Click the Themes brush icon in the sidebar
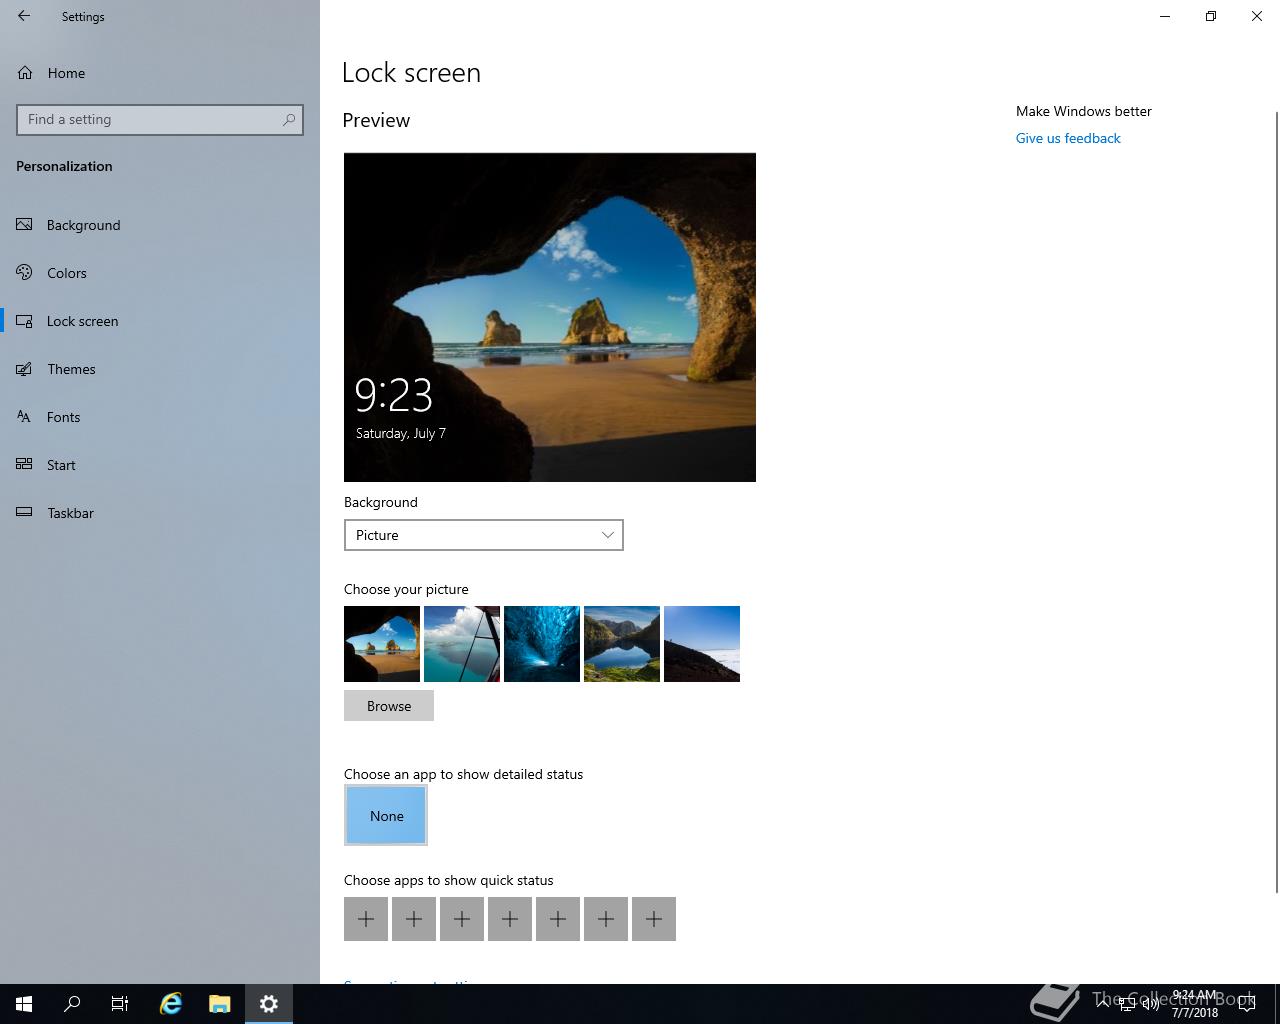The width and height of the screenshot is (1280, 1024). pyautogui.click(x=25, y=368)
